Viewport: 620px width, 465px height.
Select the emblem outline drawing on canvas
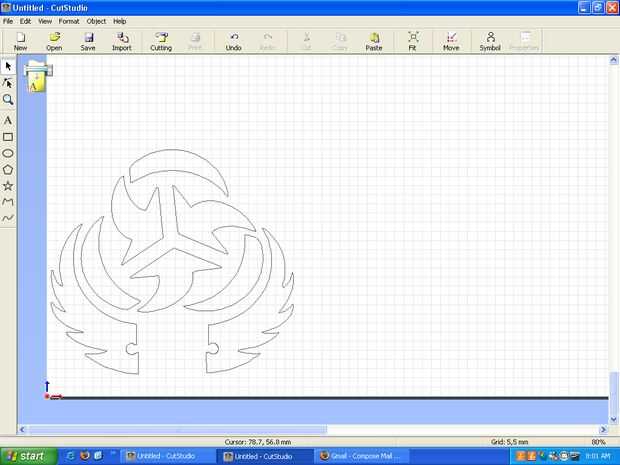pos(172,262)
